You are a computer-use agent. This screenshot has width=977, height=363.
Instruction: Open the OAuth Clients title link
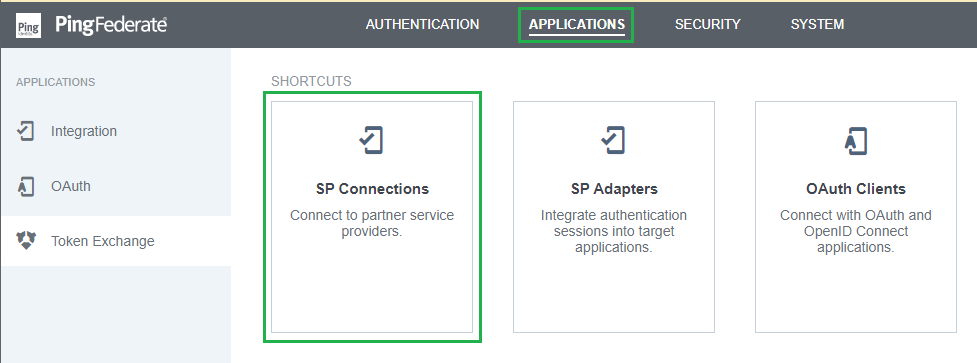(855, 189)
